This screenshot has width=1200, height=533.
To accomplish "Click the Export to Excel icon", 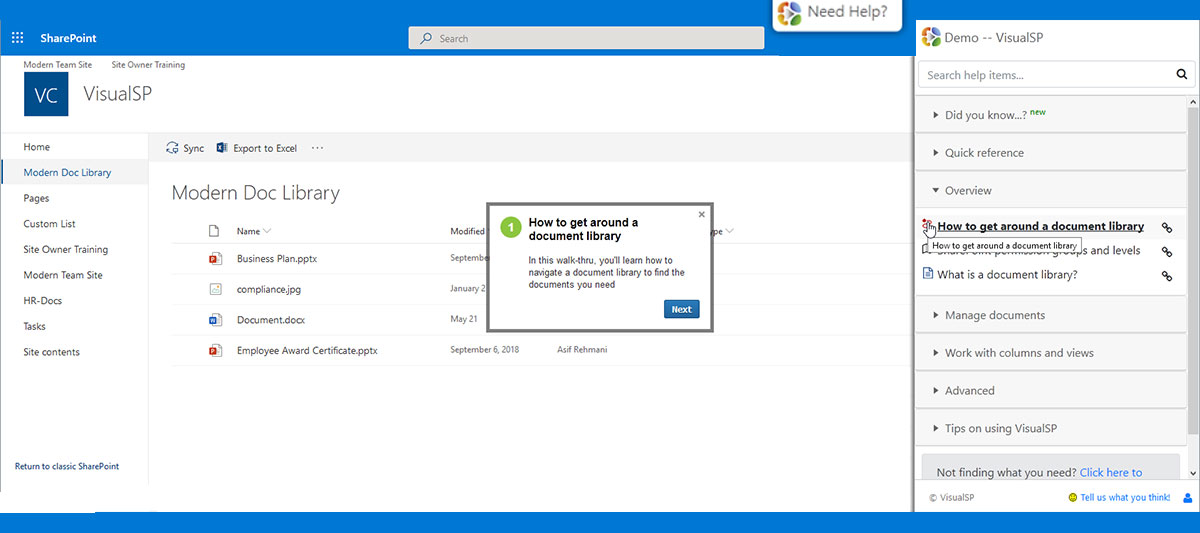I will (222, 148).
